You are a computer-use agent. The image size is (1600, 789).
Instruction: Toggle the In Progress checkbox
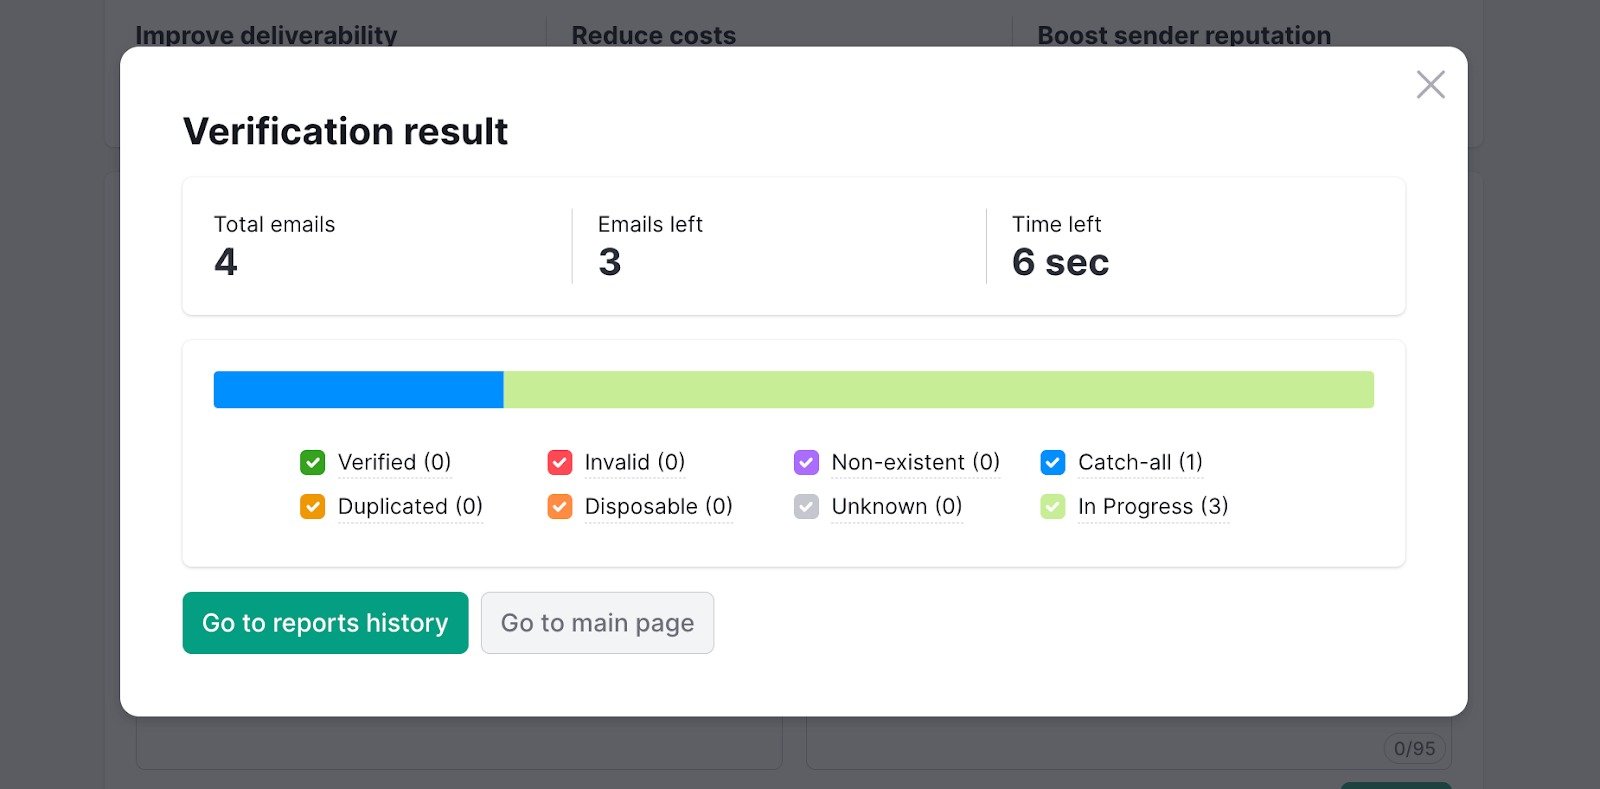pyautogui.click(x=1053, y=506)
